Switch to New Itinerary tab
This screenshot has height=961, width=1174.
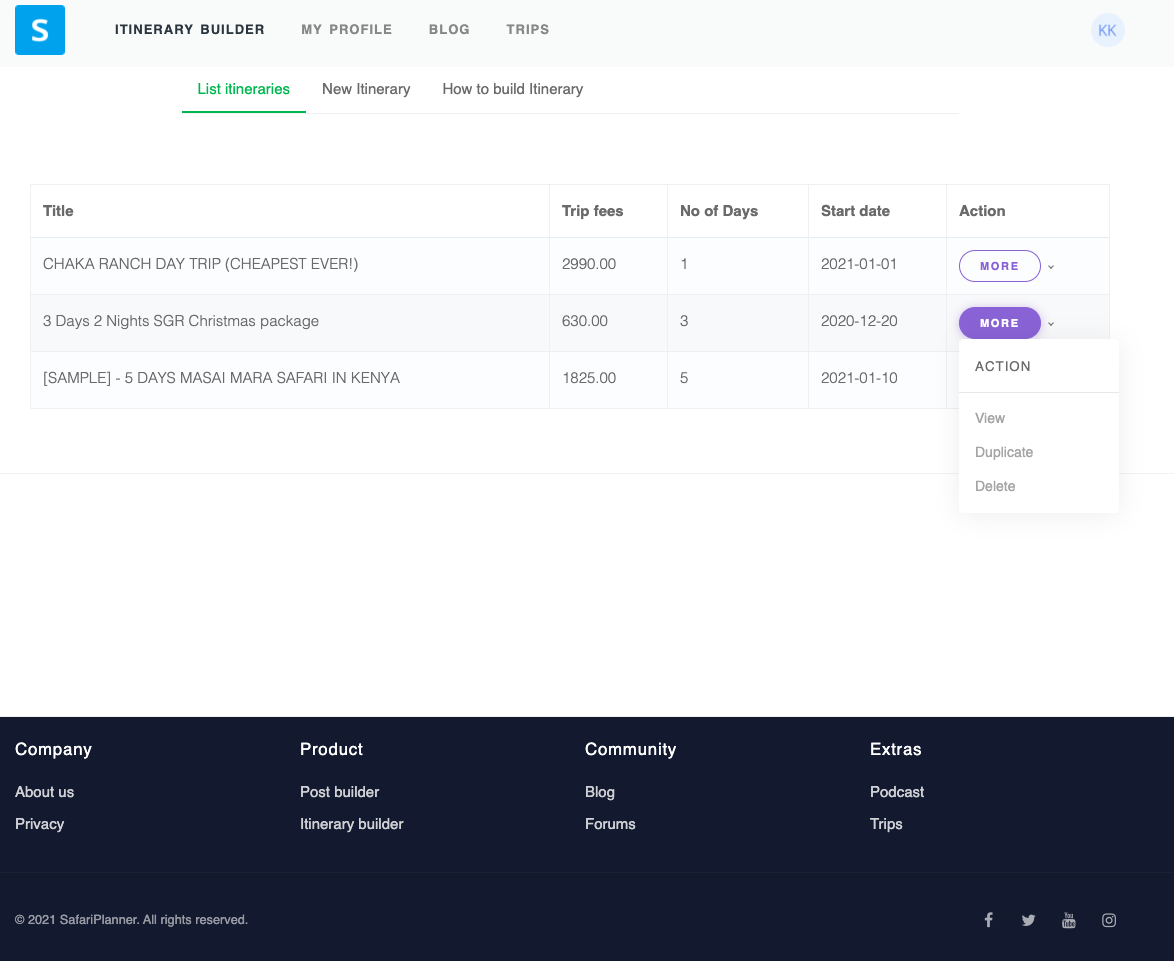point(366,89)
